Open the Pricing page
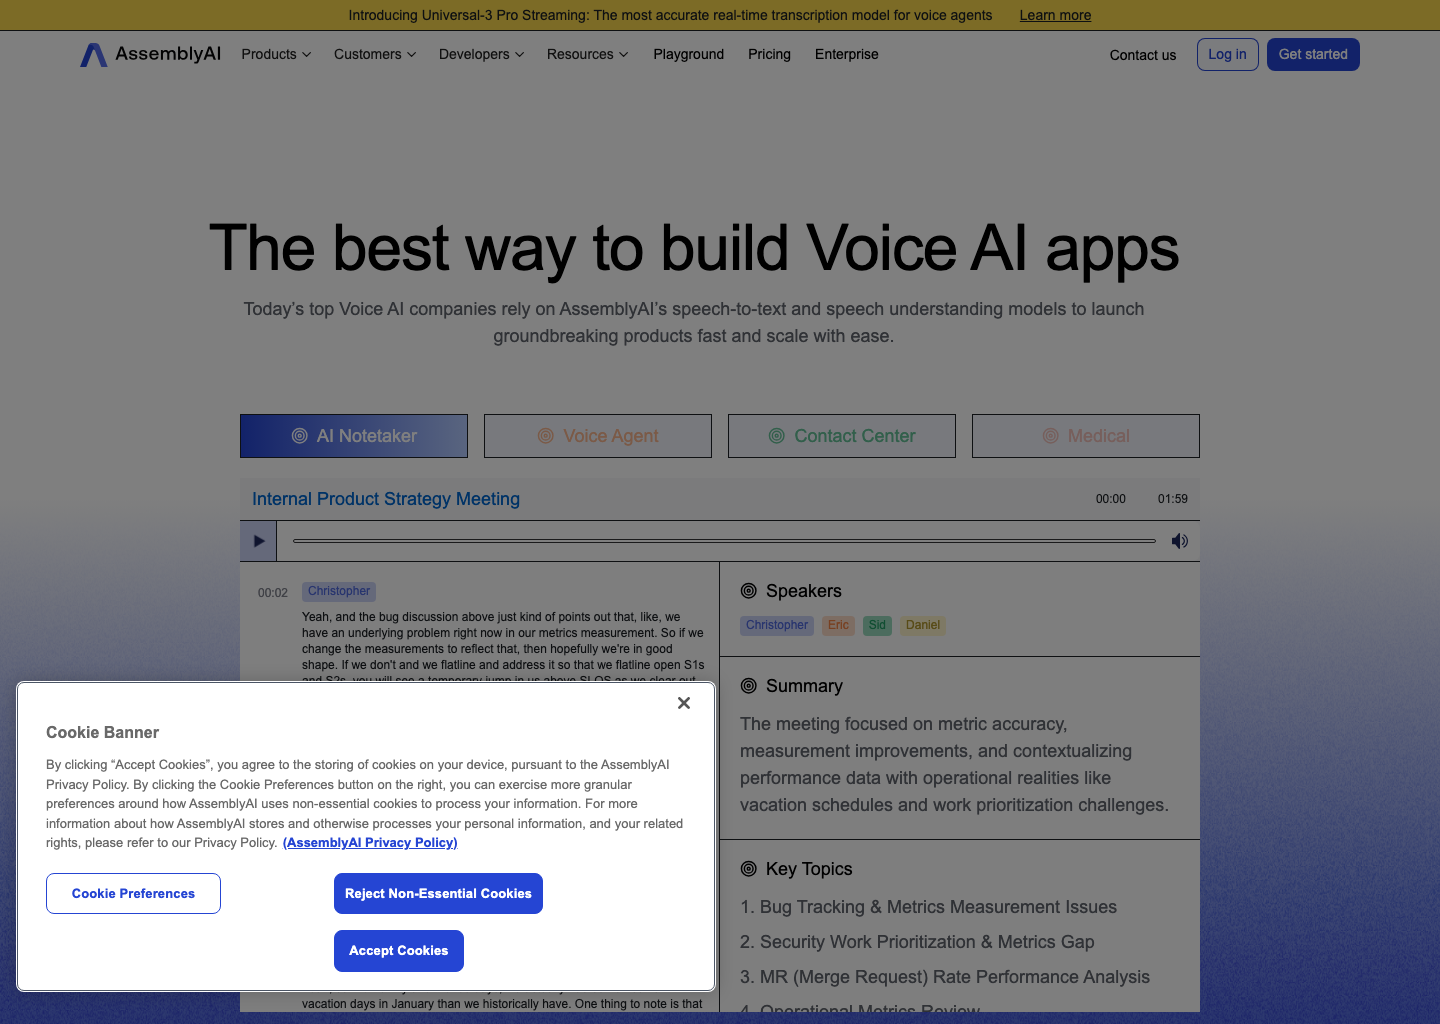This screenshot has width=1440, height=1024. click(769, 54)
